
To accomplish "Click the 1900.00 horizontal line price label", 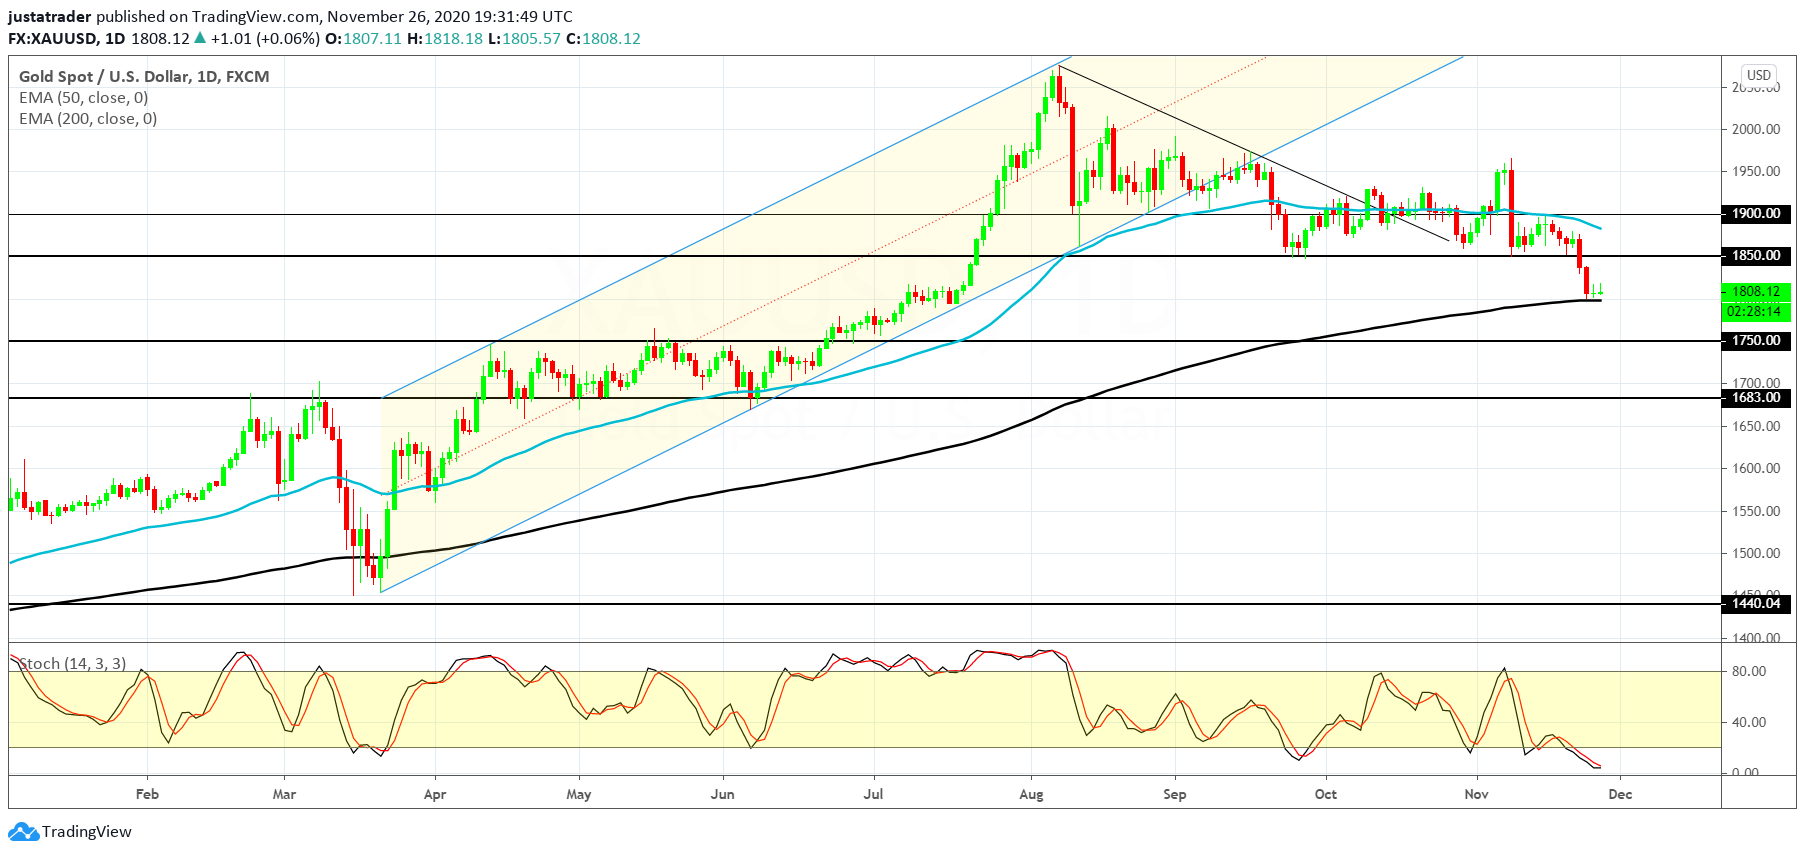I will click(x=1756, y=214).
